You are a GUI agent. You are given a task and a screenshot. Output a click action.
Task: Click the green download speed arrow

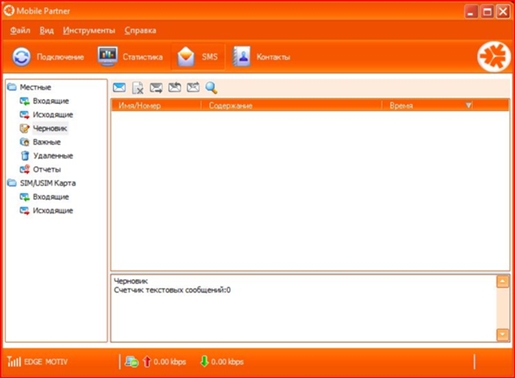[x=204, y=361]
